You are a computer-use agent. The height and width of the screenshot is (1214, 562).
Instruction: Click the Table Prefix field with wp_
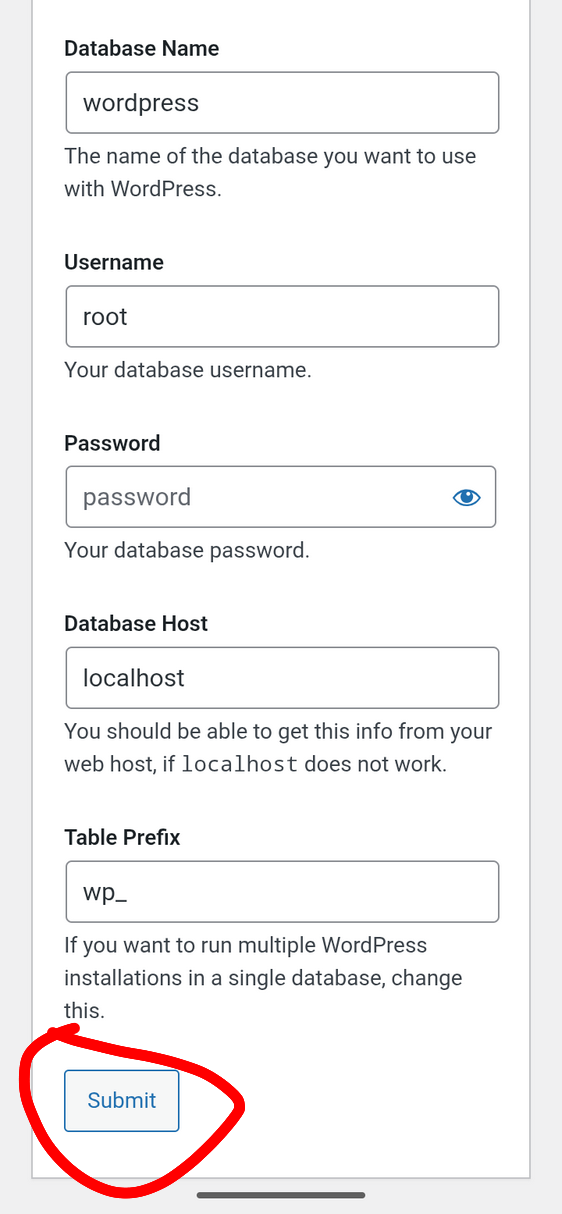pyautogui.click(x=282, y=891)
